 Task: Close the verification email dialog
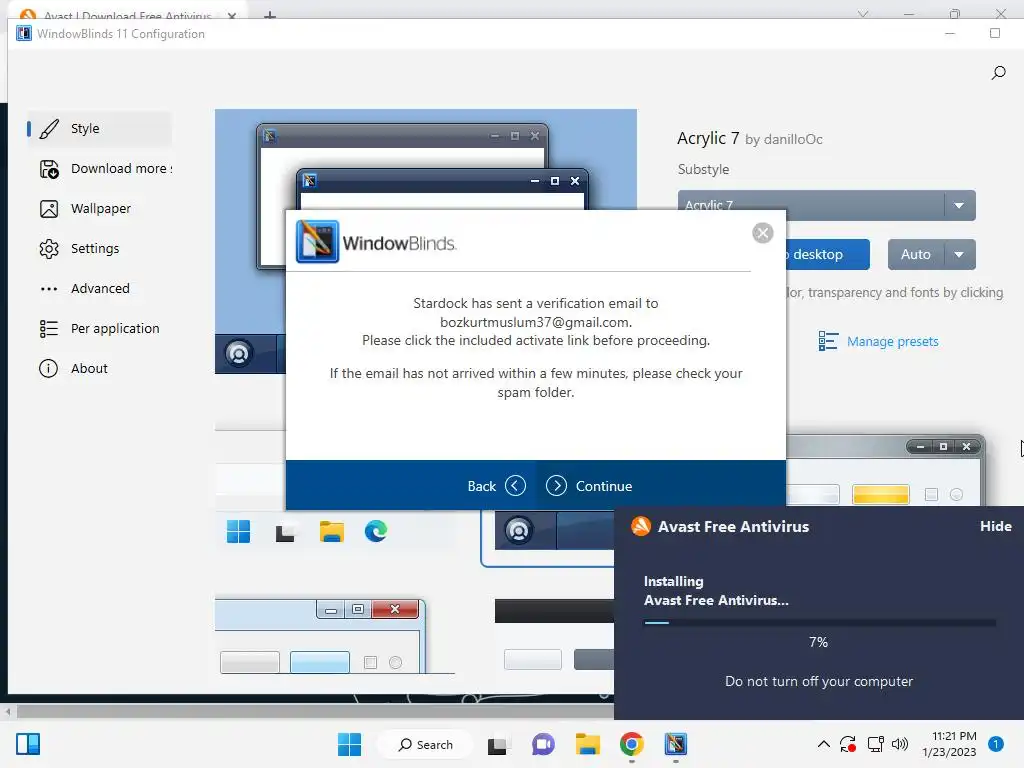[x=762, y=233]
